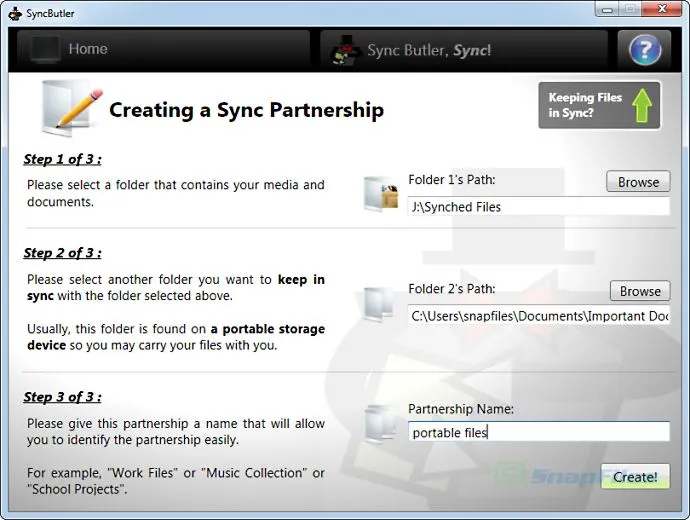This screenshot has width=690, height=520.
Task: Click the Partnership Name folder icon
Action: (380, 424)
